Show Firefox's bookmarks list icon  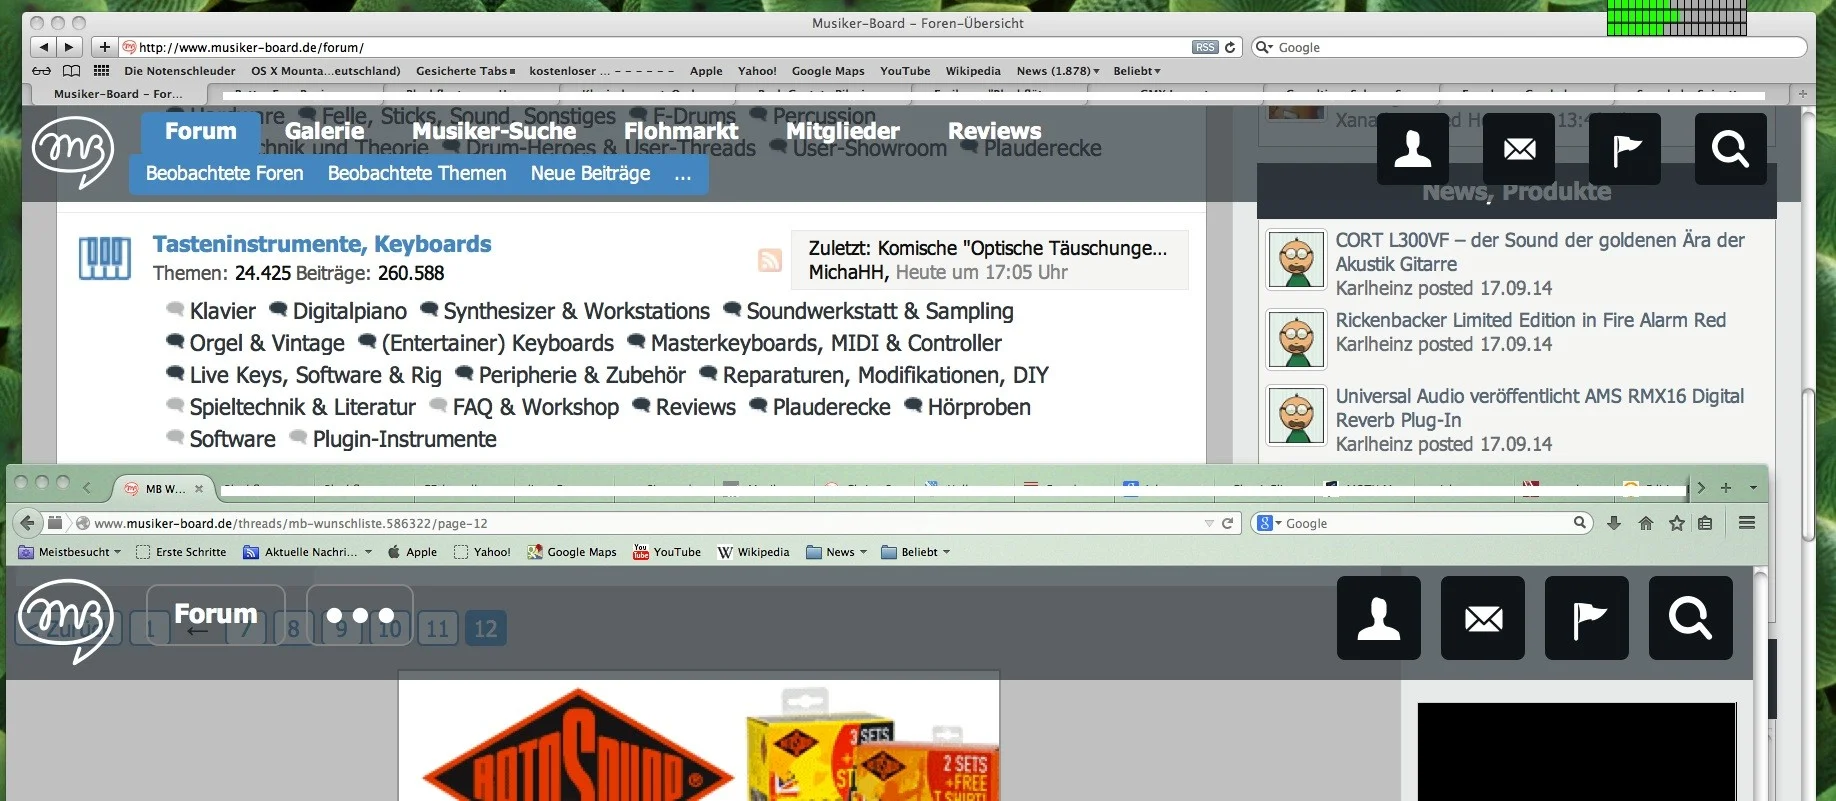click(1705, 523)
